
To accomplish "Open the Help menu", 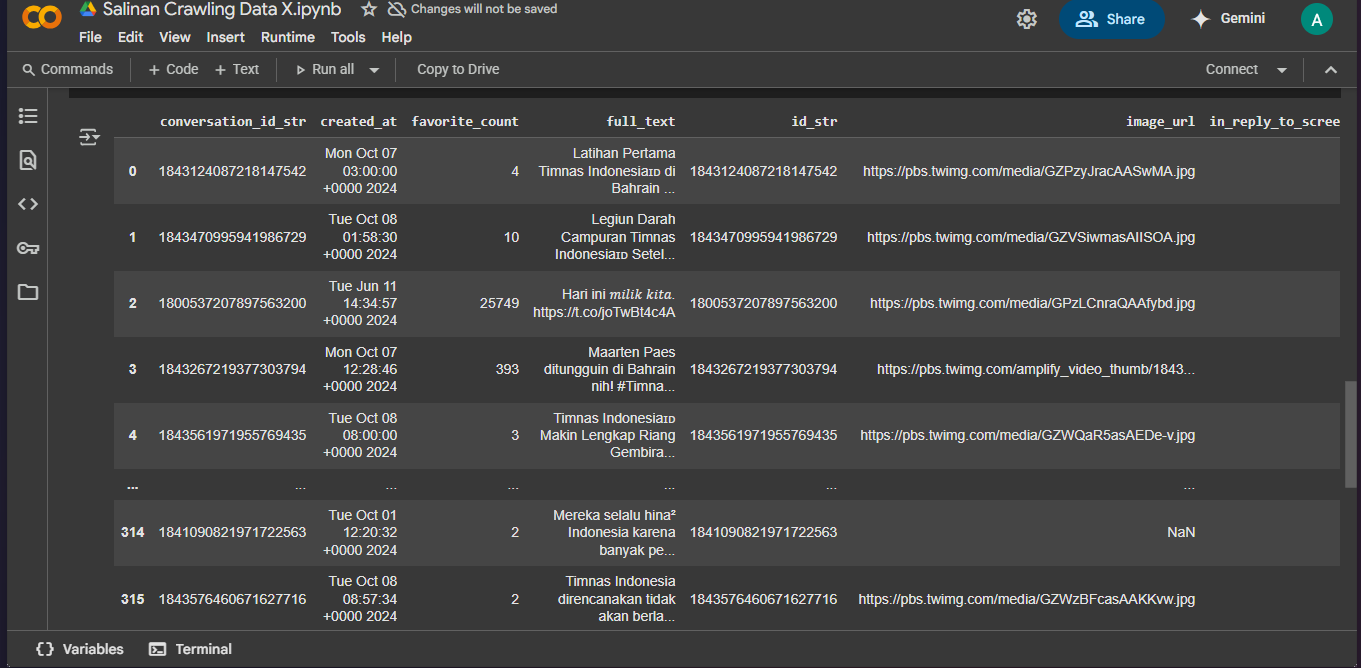I will (397, 37).
